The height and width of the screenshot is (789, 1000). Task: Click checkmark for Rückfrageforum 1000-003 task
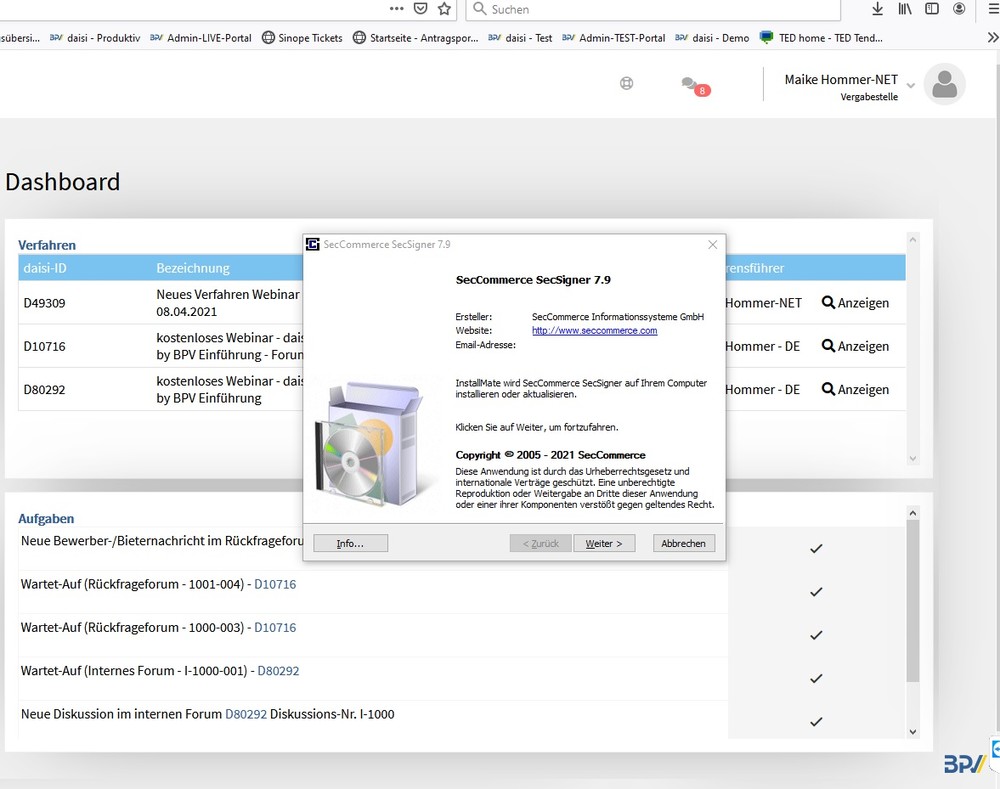(x=816, y=635)
